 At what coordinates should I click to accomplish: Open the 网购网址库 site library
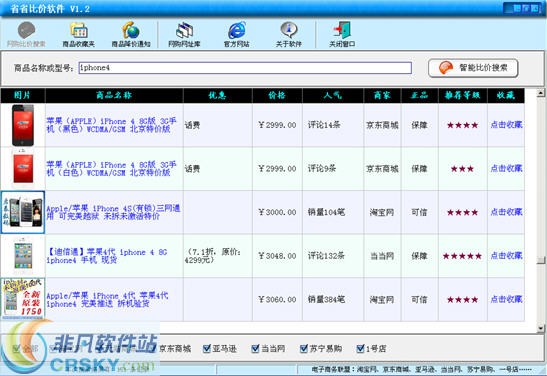click(184, 34)
